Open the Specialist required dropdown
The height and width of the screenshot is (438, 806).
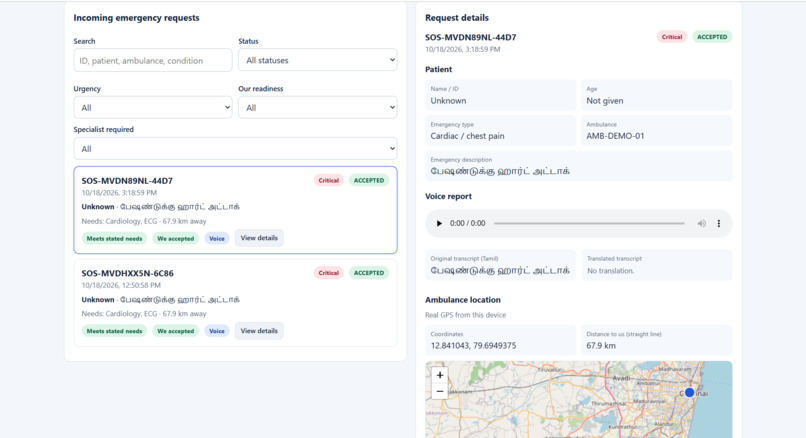[x=235, y=149]
